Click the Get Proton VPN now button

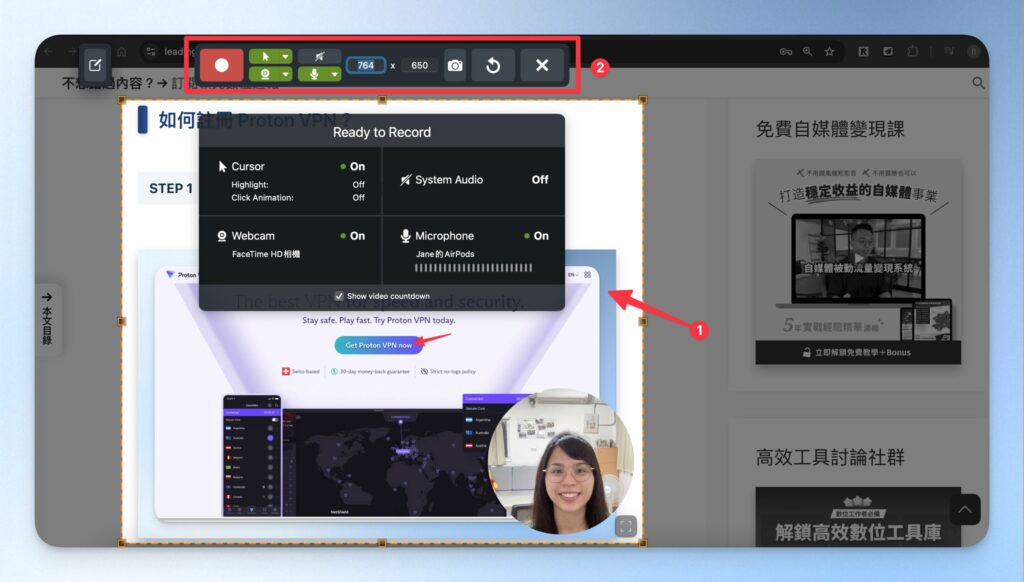click(378, 345)
